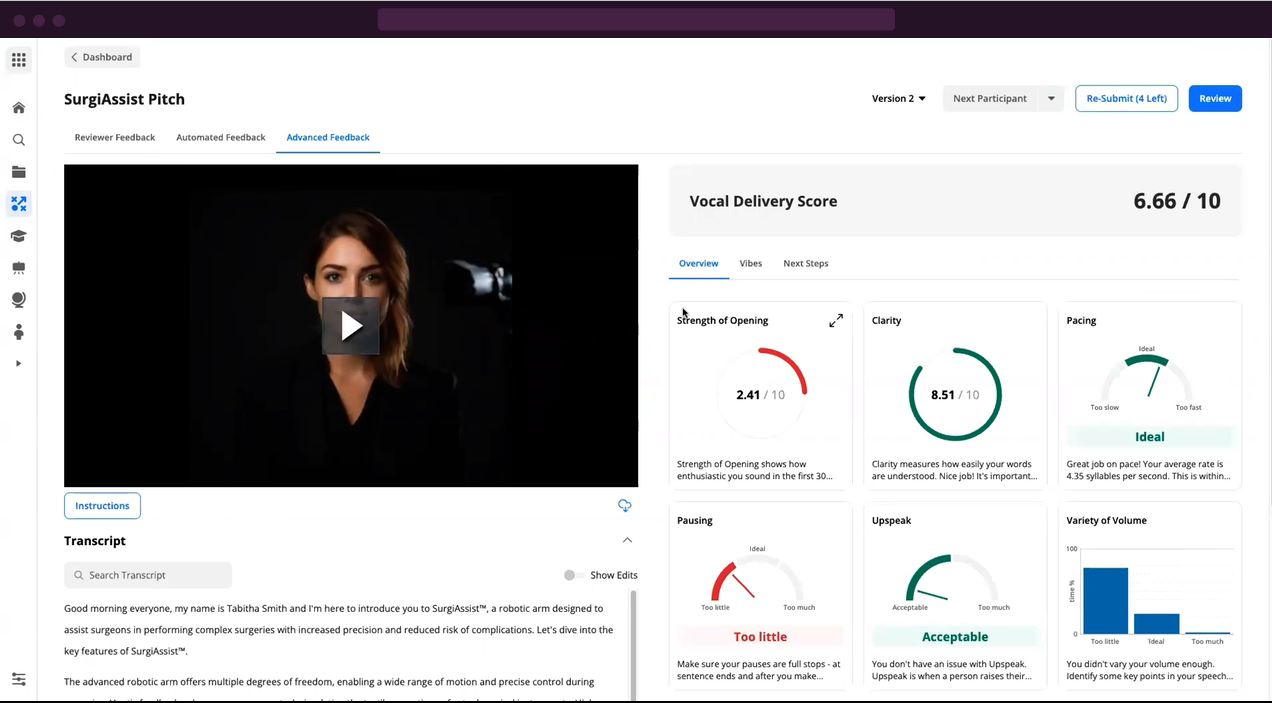Screen dimensions: 1272x703
Task: Click the browser address bar
Action: [x=636, y=19]
